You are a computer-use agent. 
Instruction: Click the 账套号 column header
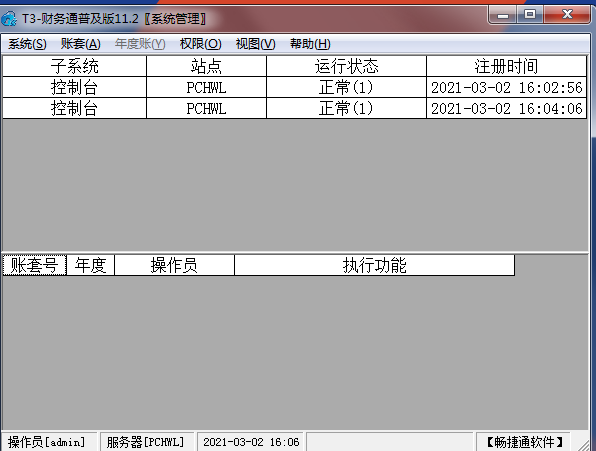(x=35, y=265)
